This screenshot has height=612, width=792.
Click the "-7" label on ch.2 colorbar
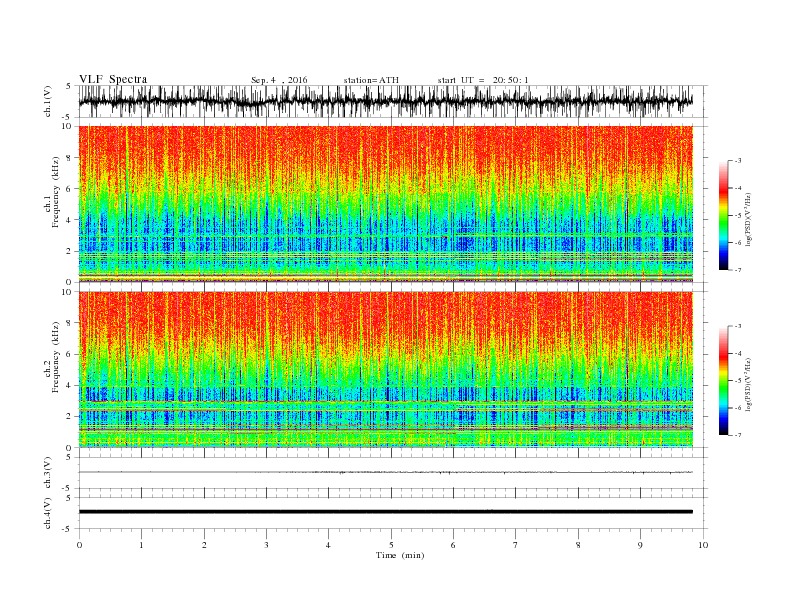(737, 435)
